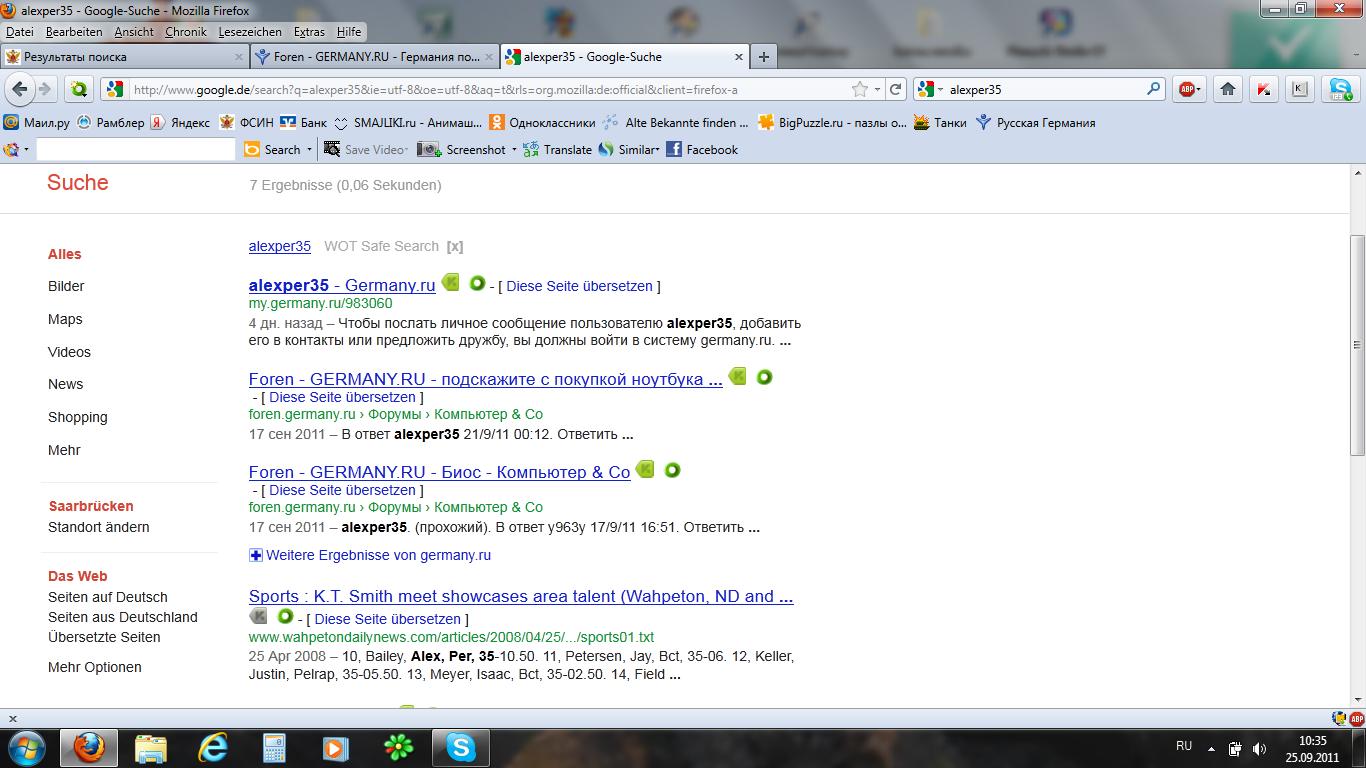
Task: Open the Screenshot button dropdown arrow
Action: tap(514, 149)
